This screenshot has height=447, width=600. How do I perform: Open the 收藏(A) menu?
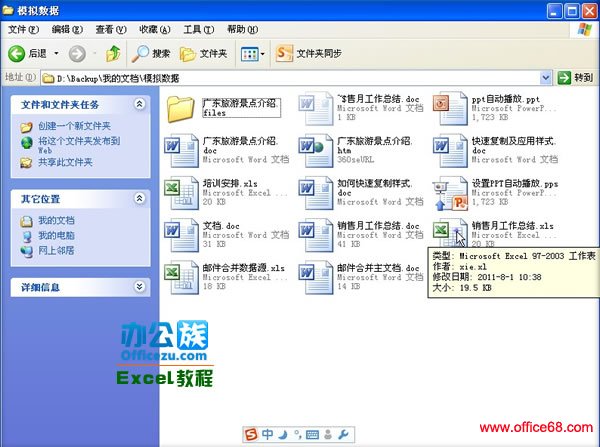click(155, 29)
